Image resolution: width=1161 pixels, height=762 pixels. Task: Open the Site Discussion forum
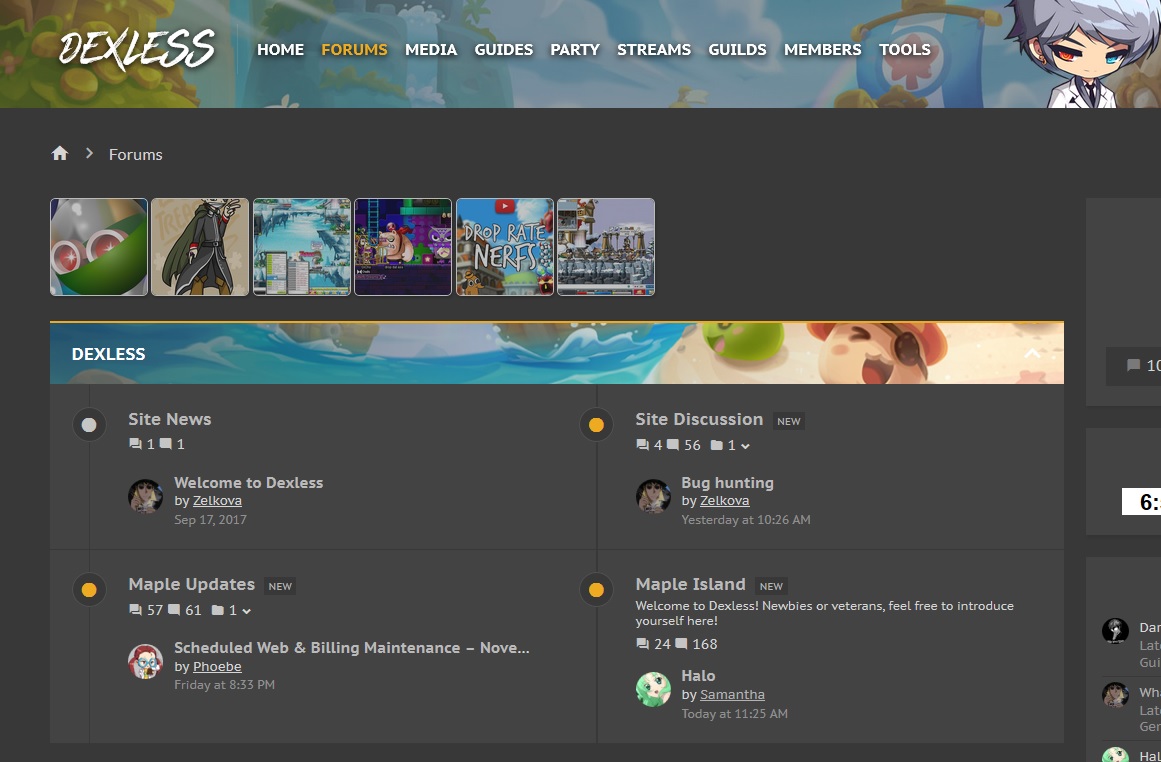tap(699, 419)
